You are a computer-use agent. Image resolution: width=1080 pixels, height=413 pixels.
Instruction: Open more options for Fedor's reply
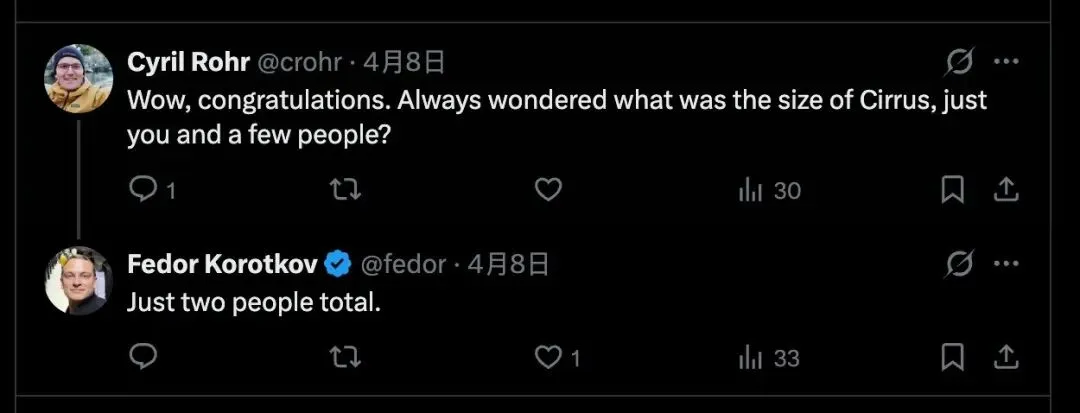pyautogui.click(x=1005, y=264)
